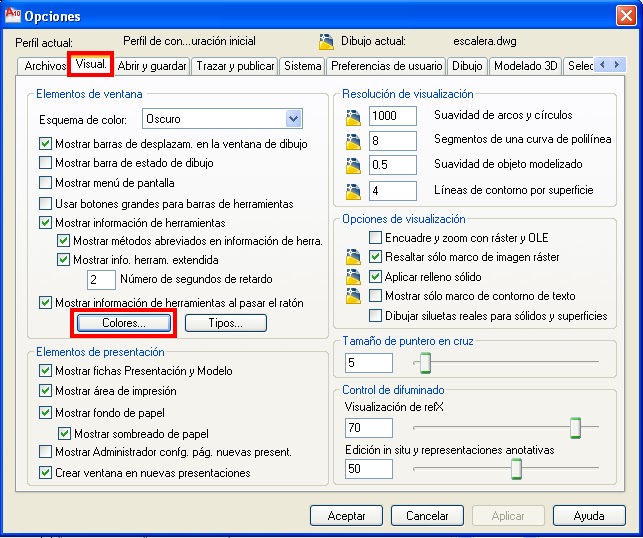Close the Opciones dialog
This screenshot has height=538, width=643.
coord(626,16)
